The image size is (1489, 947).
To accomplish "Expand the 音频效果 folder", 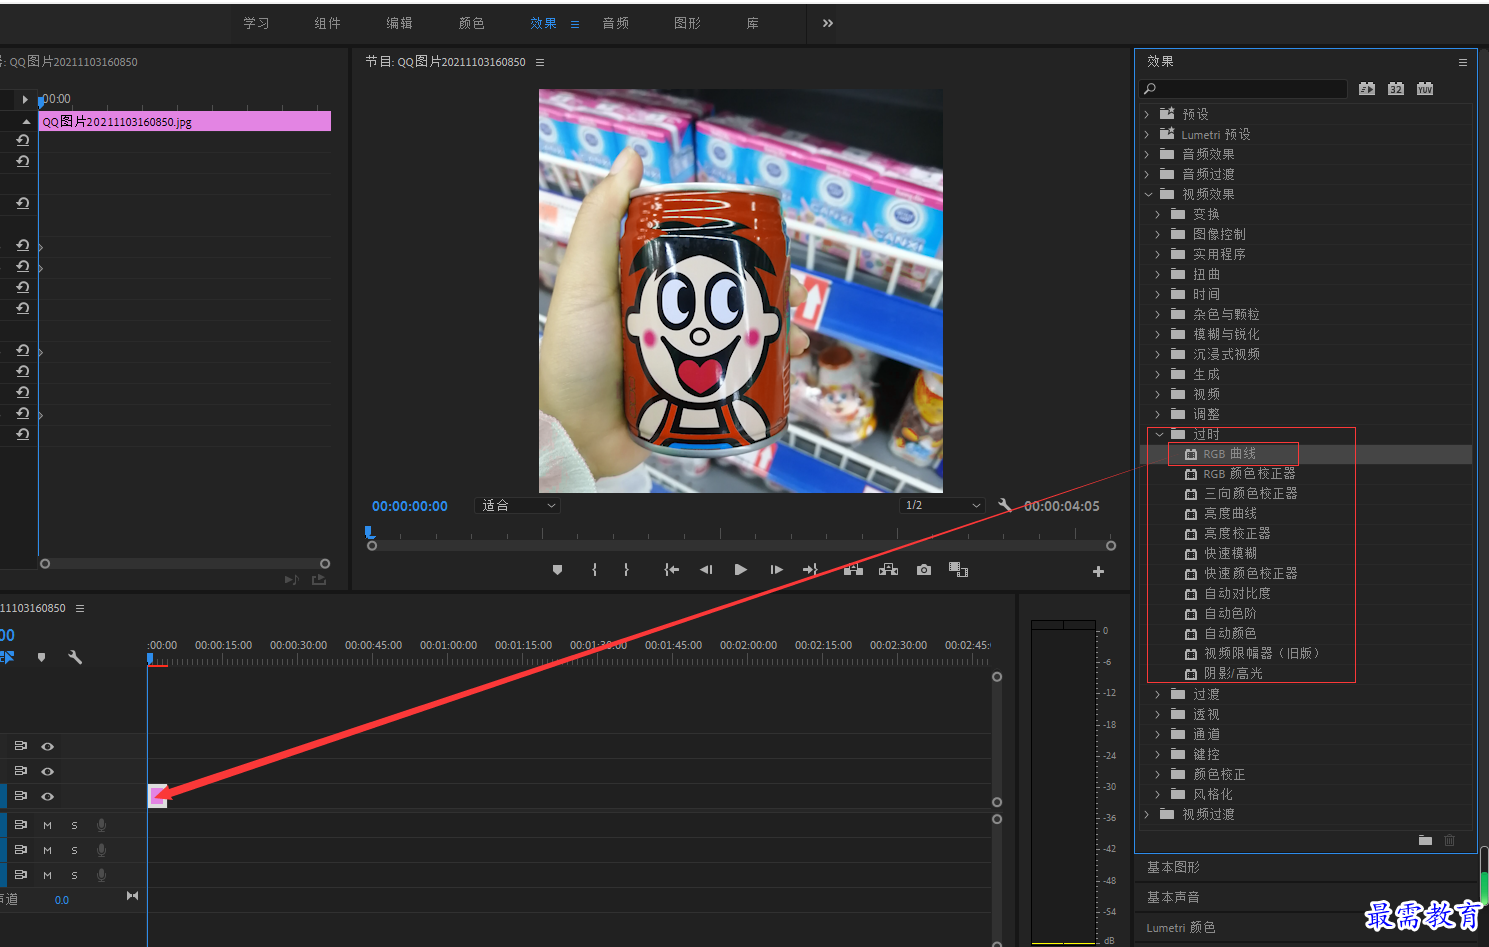I will pyautogui.click(x=1147, y=154).
